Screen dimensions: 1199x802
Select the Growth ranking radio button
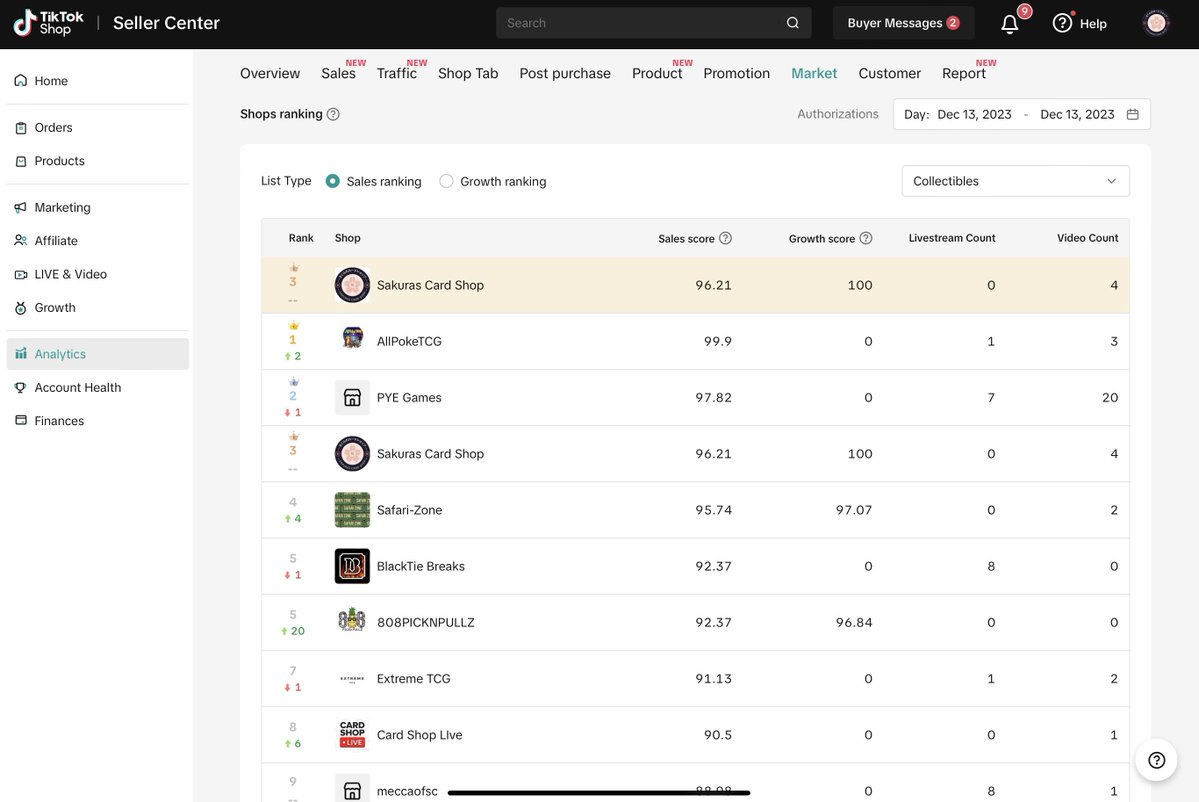click(x=446, y=181)
